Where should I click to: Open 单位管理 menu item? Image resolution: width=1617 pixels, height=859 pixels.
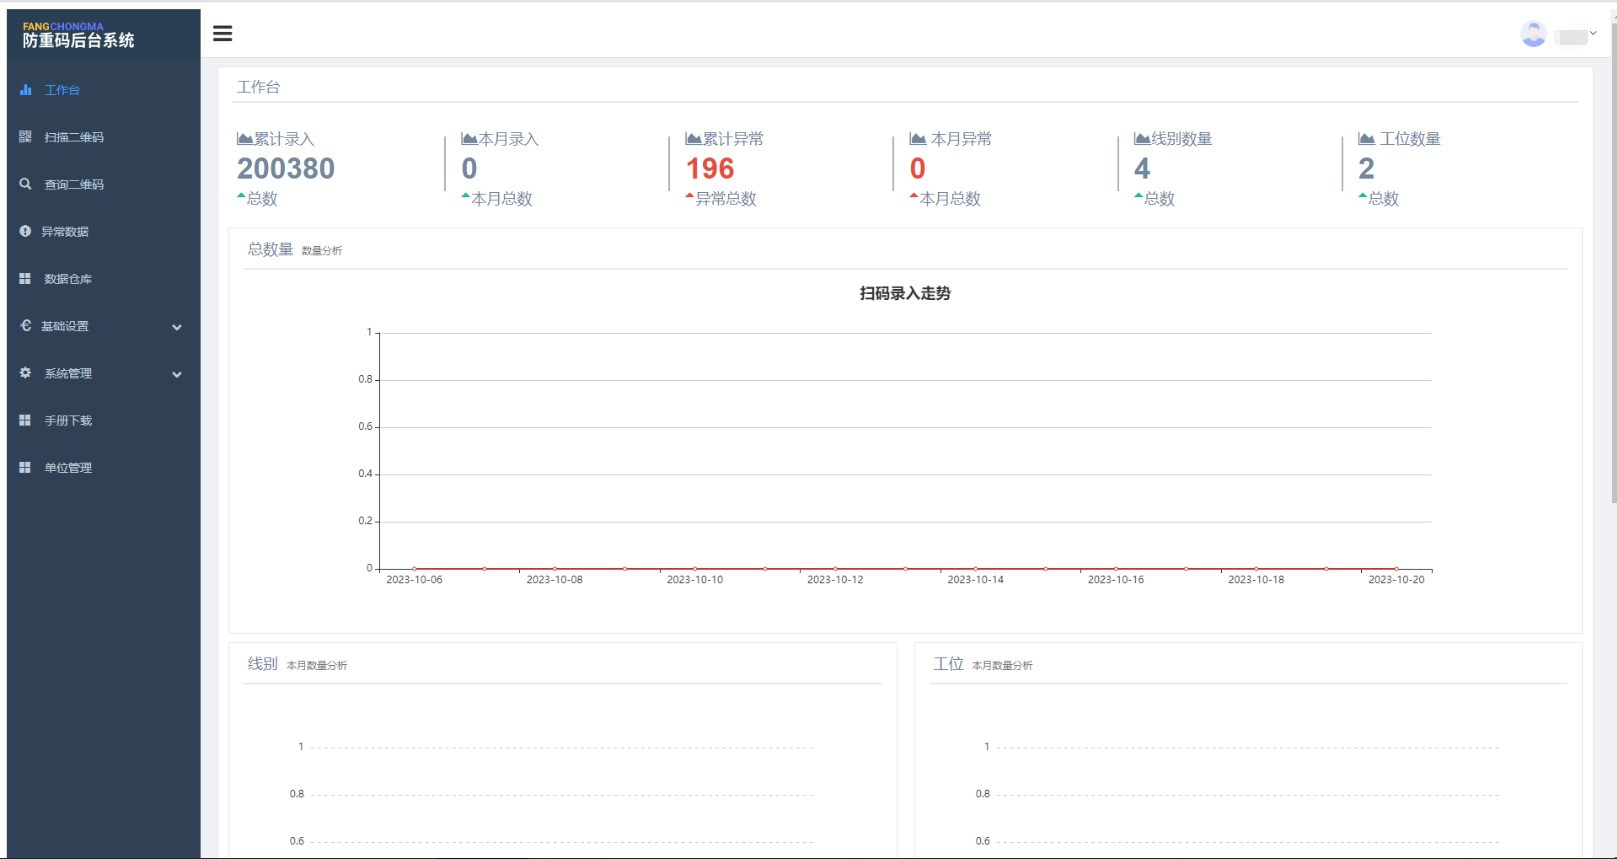coord(68,468)
